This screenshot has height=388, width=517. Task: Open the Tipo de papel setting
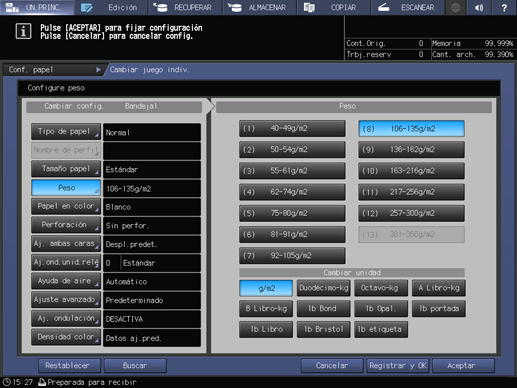coord(66,132)
